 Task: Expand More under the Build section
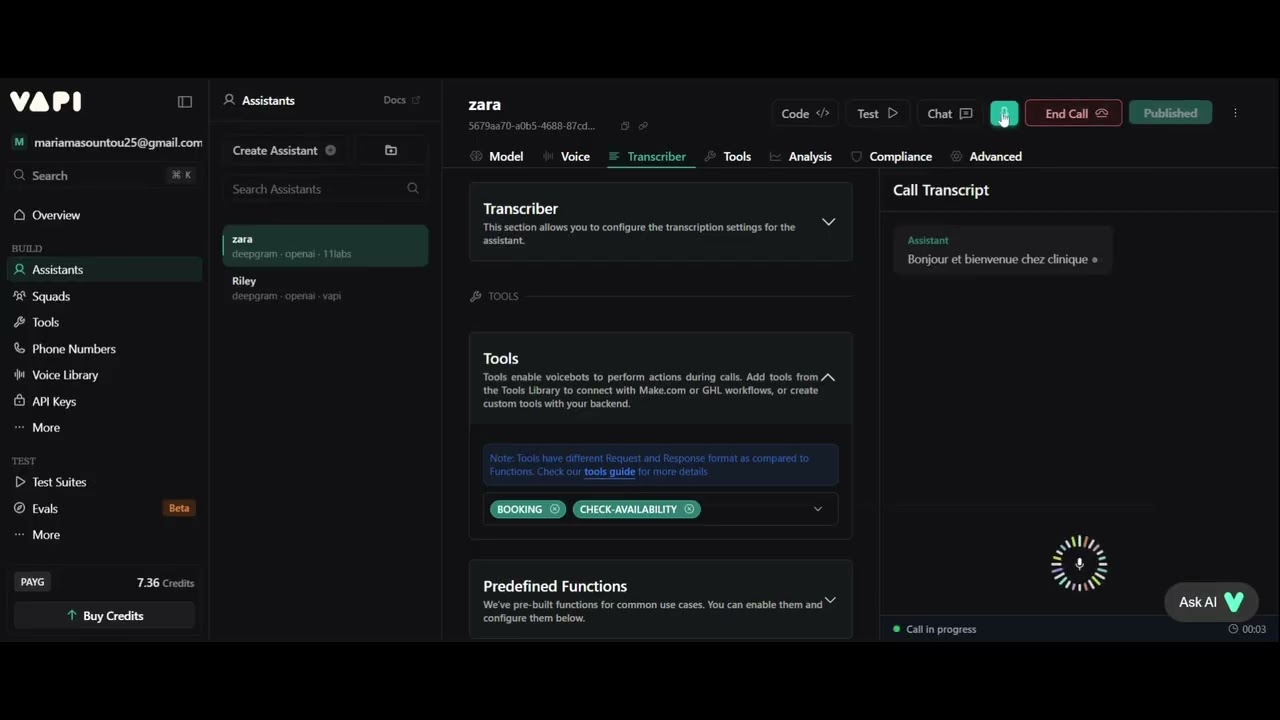(46, 427)
